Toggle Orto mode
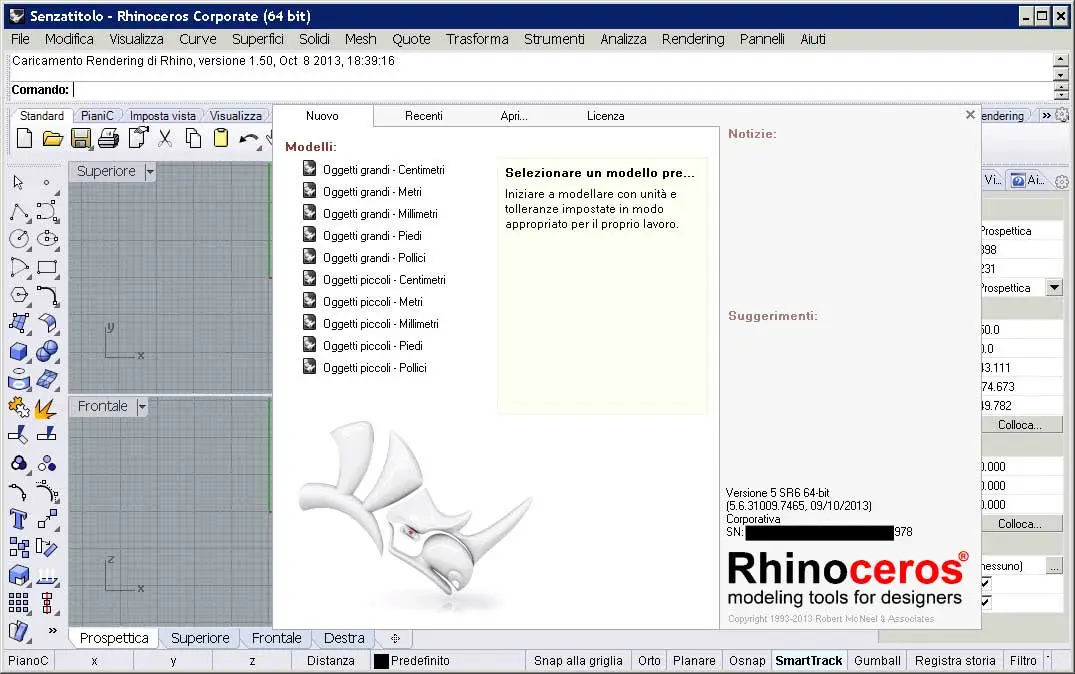This screenshot has width=1075, height=674. click(x=649, y=660)
